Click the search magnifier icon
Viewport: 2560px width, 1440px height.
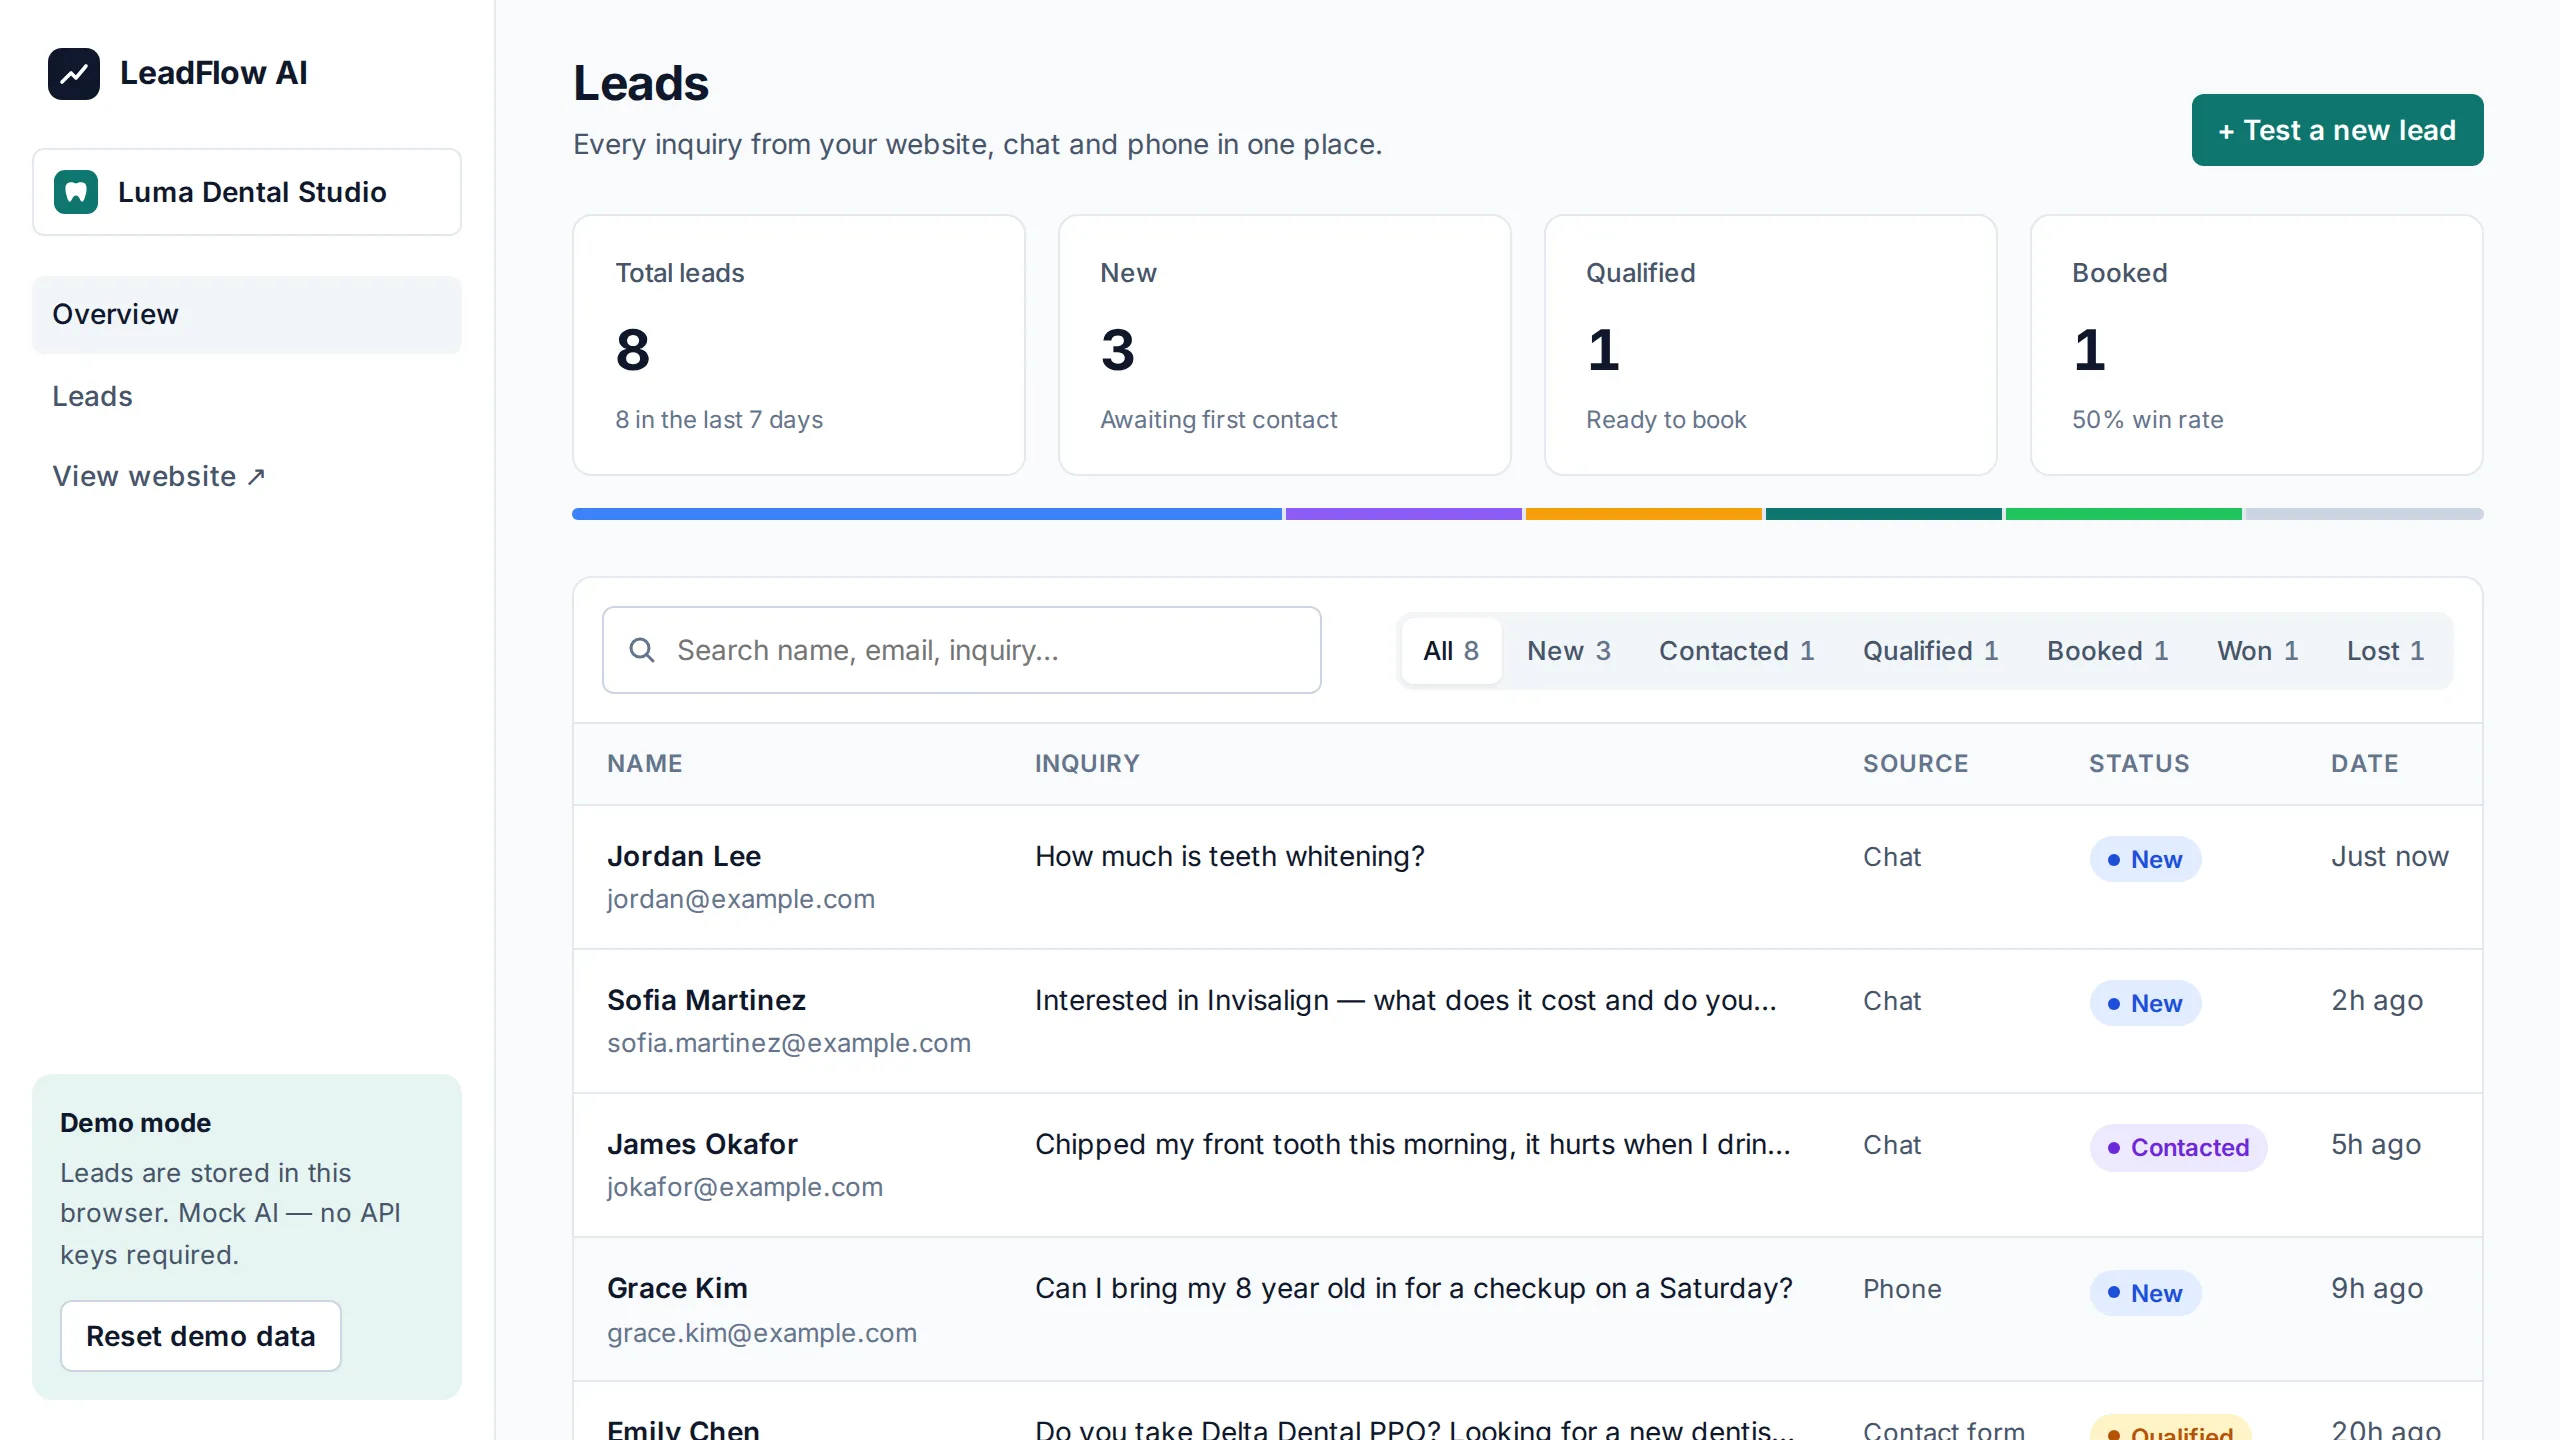pos(642,650)
